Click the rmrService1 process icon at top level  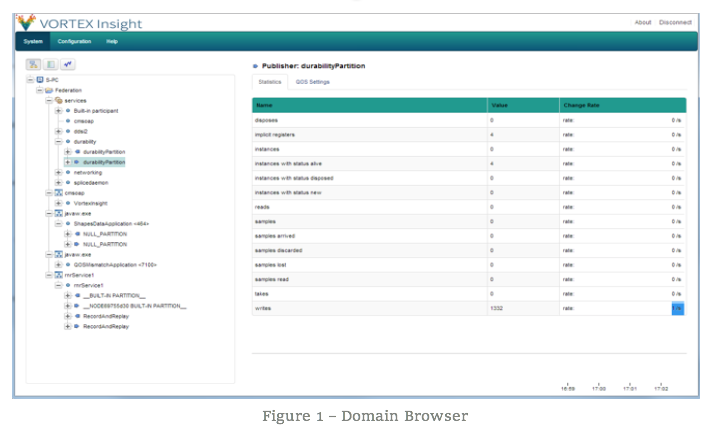[58, 275]
